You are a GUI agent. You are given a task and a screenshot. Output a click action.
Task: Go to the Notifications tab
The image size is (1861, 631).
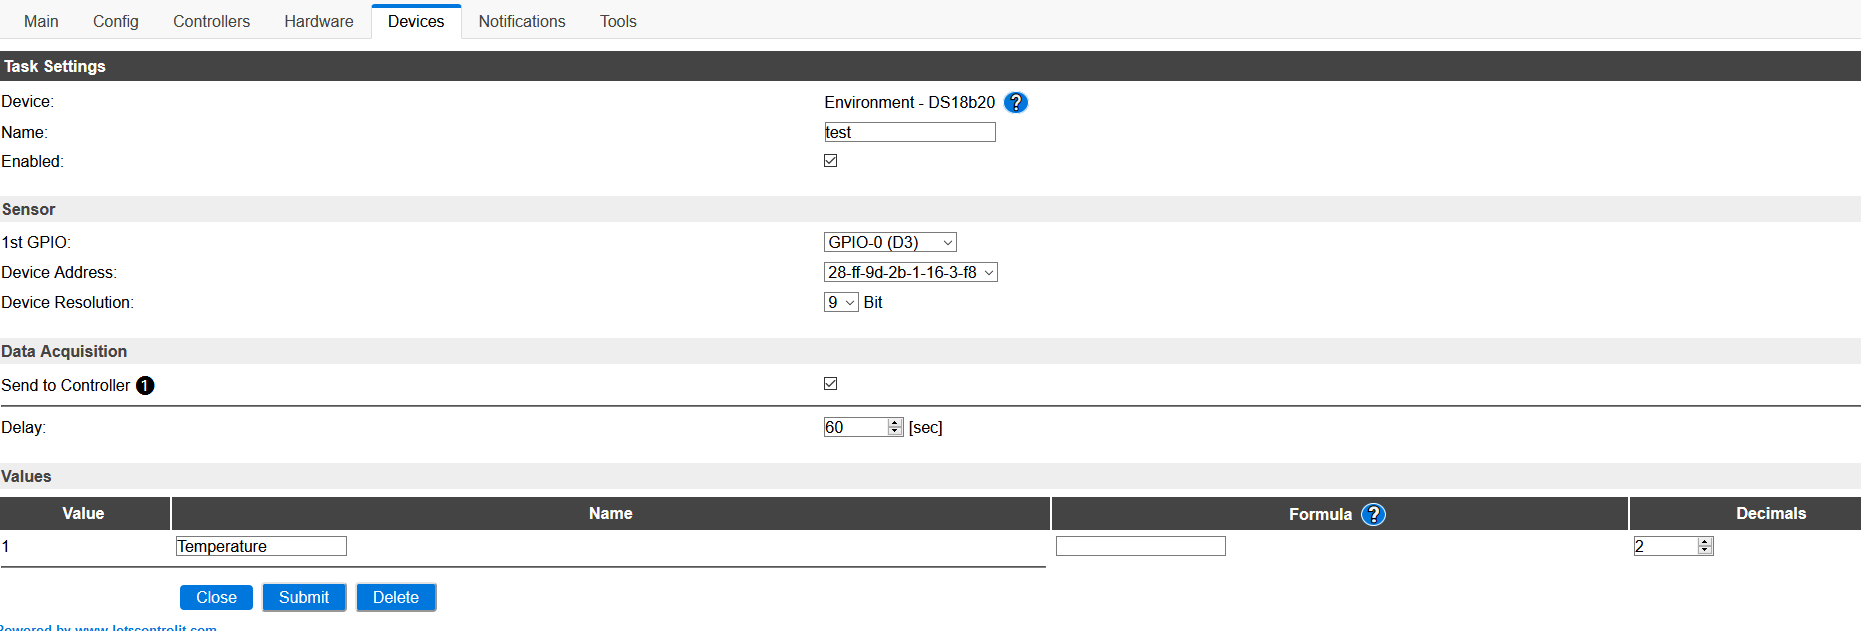522,21
